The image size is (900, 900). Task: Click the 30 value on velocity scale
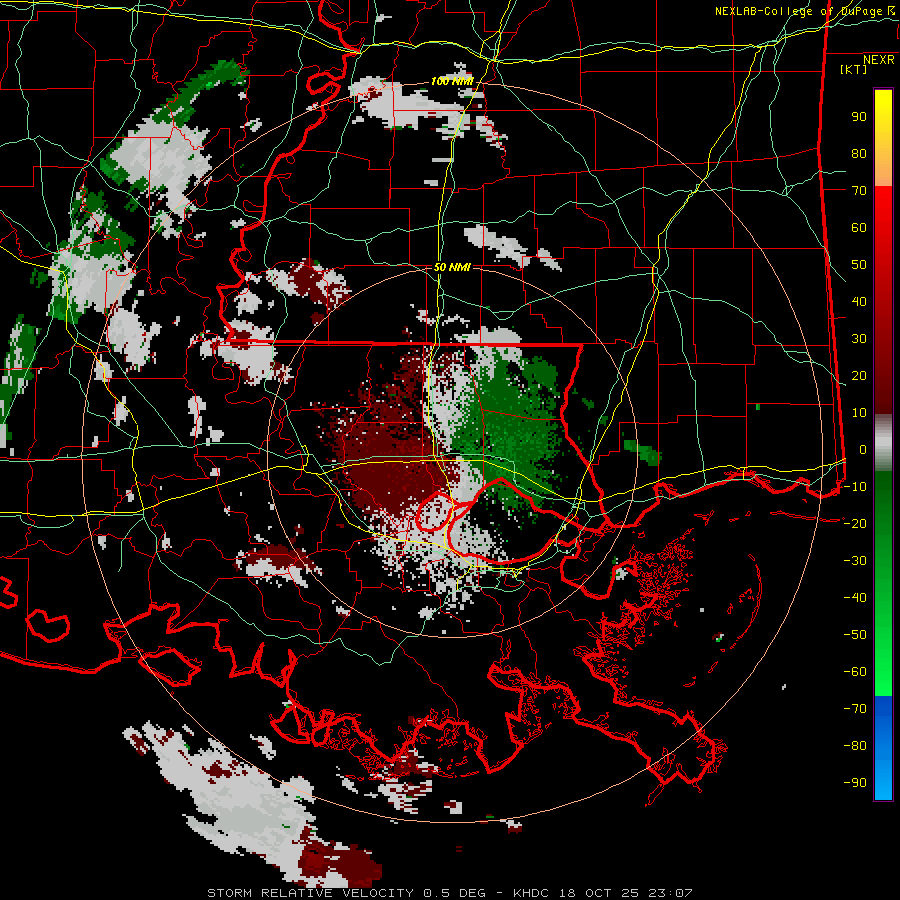(x=859, y=339)
